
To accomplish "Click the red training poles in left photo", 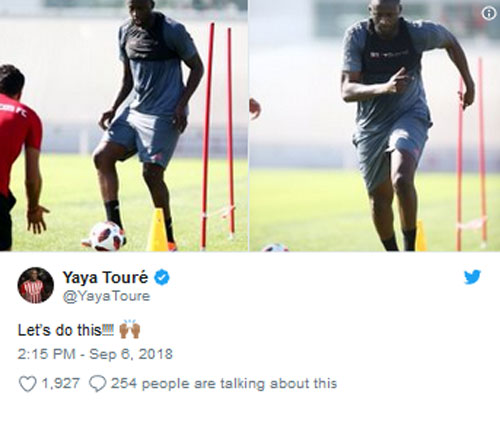I will click(x=218, y=135).
